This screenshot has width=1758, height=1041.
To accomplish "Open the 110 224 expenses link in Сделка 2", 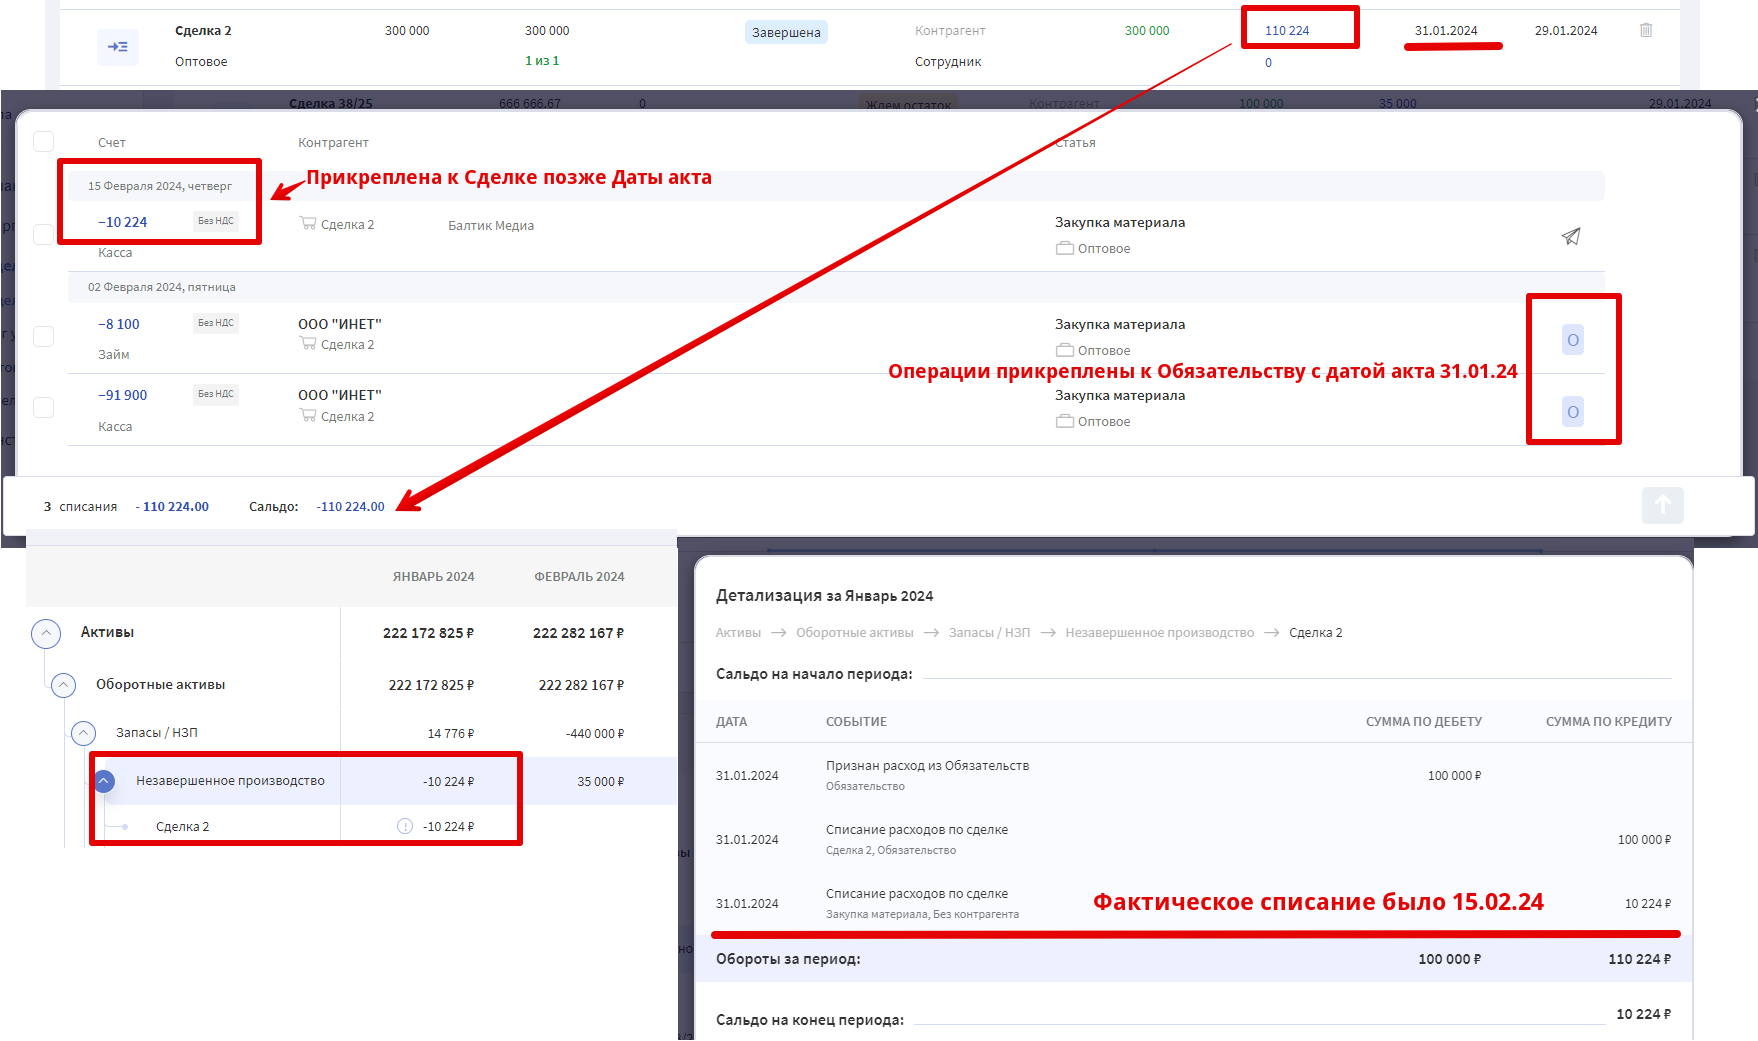I will [1287, 30].
